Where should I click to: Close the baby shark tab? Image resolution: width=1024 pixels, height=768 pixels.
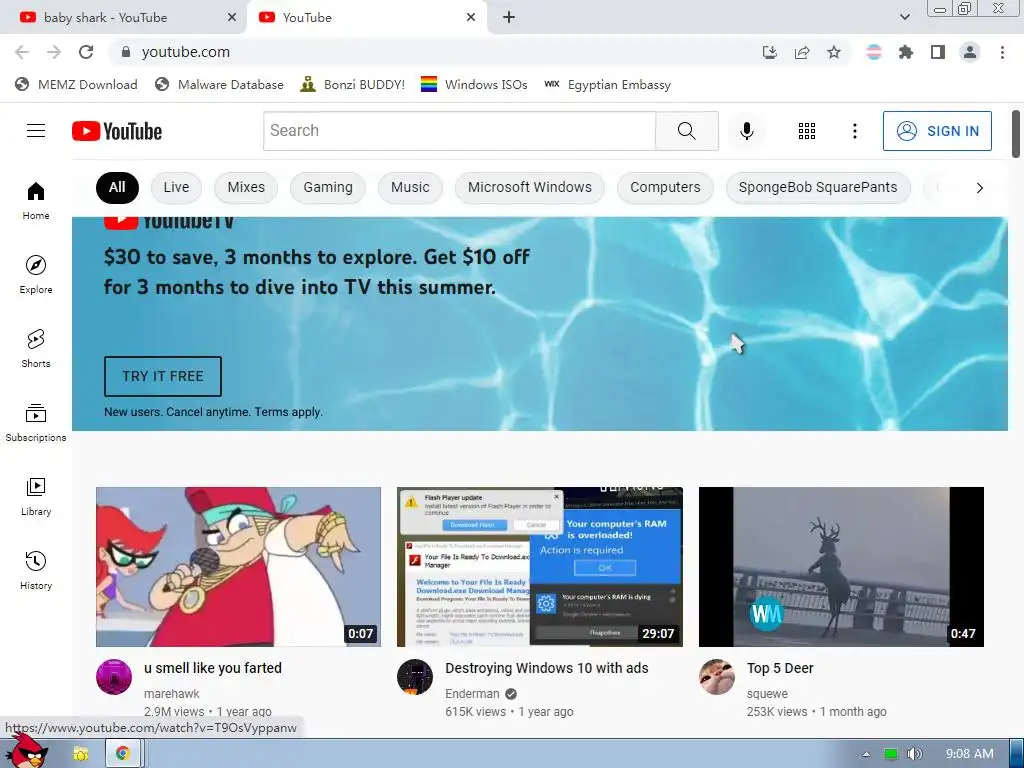click(x=232, y=18)
